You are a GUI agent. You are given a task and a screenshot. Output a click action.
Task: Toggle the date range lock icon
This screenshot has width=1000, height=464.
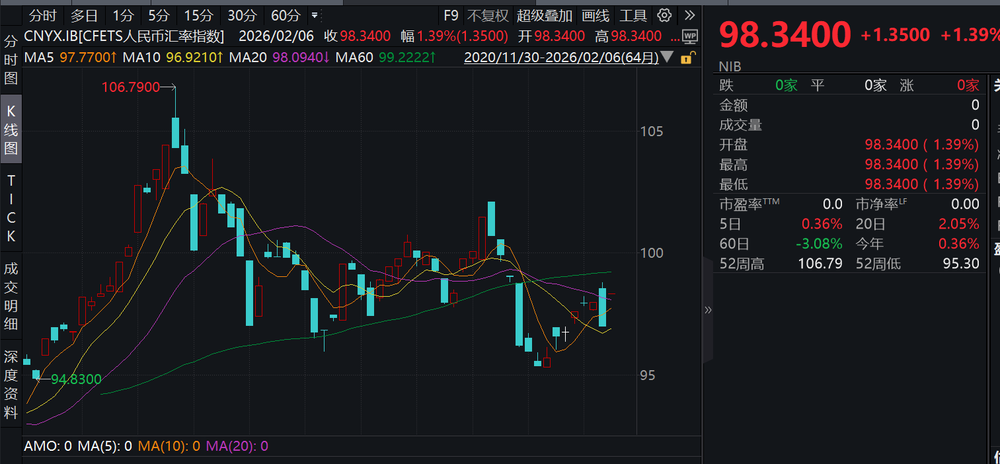click(x=687, y=58)
